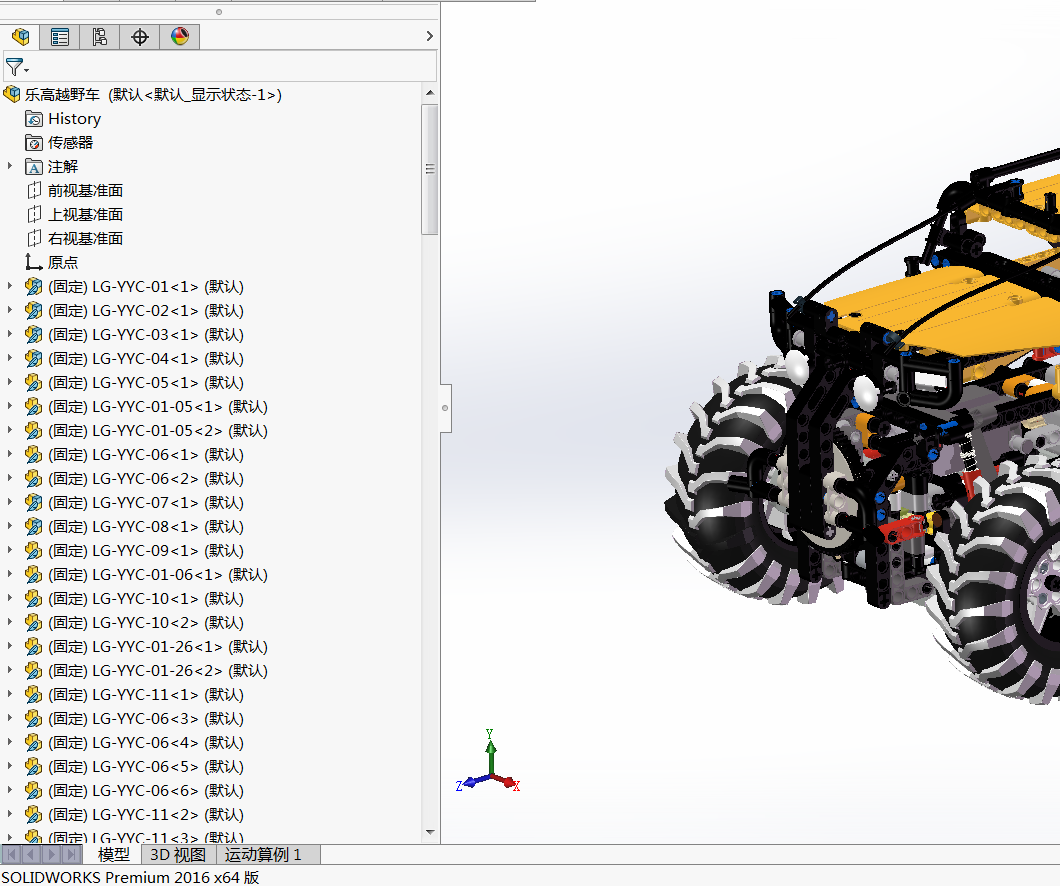
Task: Click the panel top grip handle
Action: coord(218,11)
